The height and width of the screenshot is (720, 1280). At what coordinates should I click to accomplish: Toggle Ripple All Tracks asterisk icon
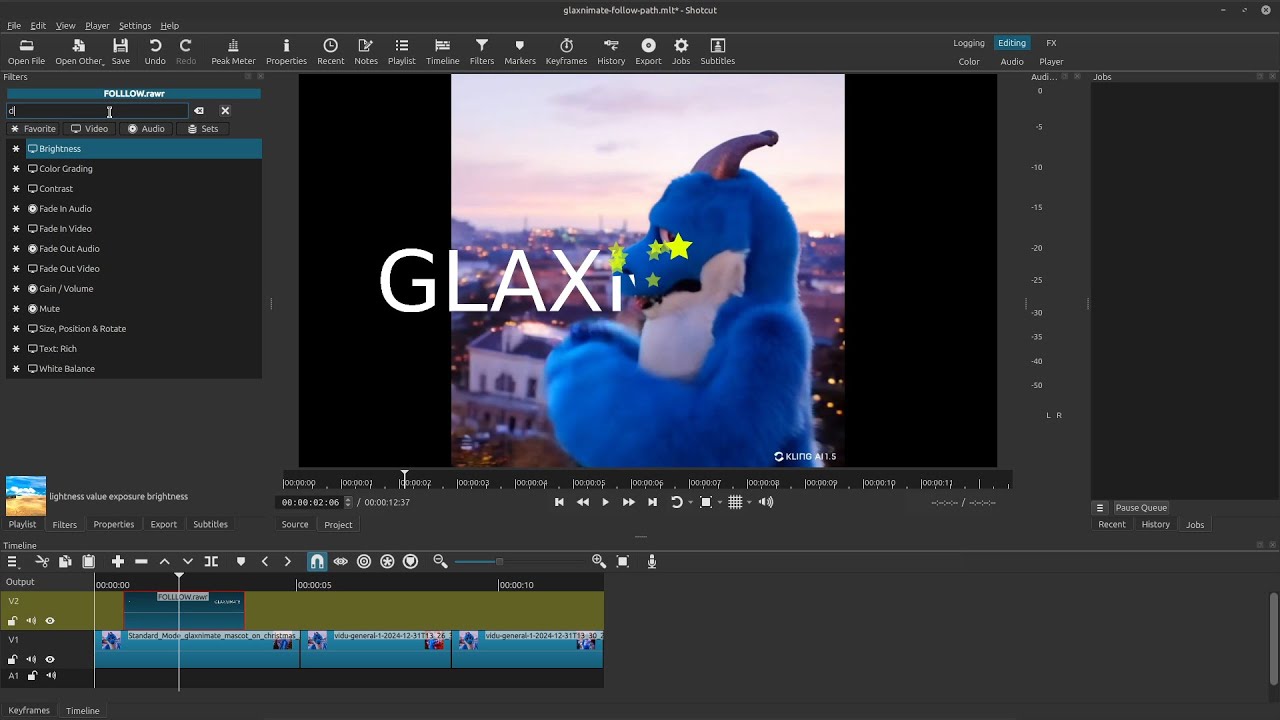click(387, 562)
